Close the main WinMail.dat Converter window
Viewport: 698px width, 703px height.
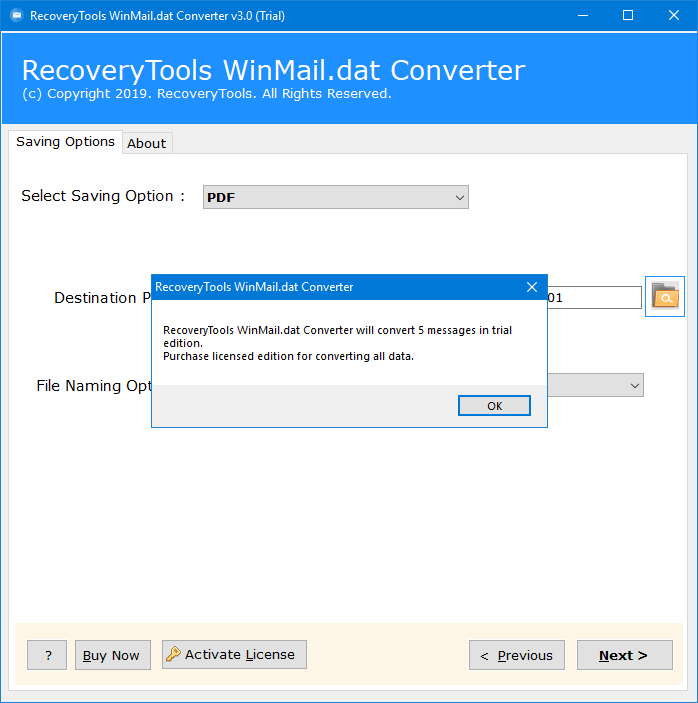[674, 16]
